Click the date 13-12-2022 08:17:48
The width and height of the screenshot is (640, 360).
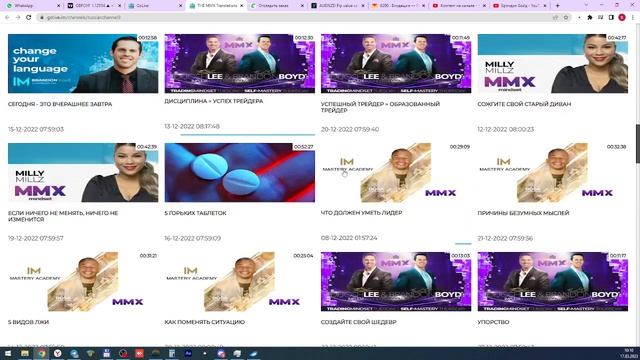[192, 126]
